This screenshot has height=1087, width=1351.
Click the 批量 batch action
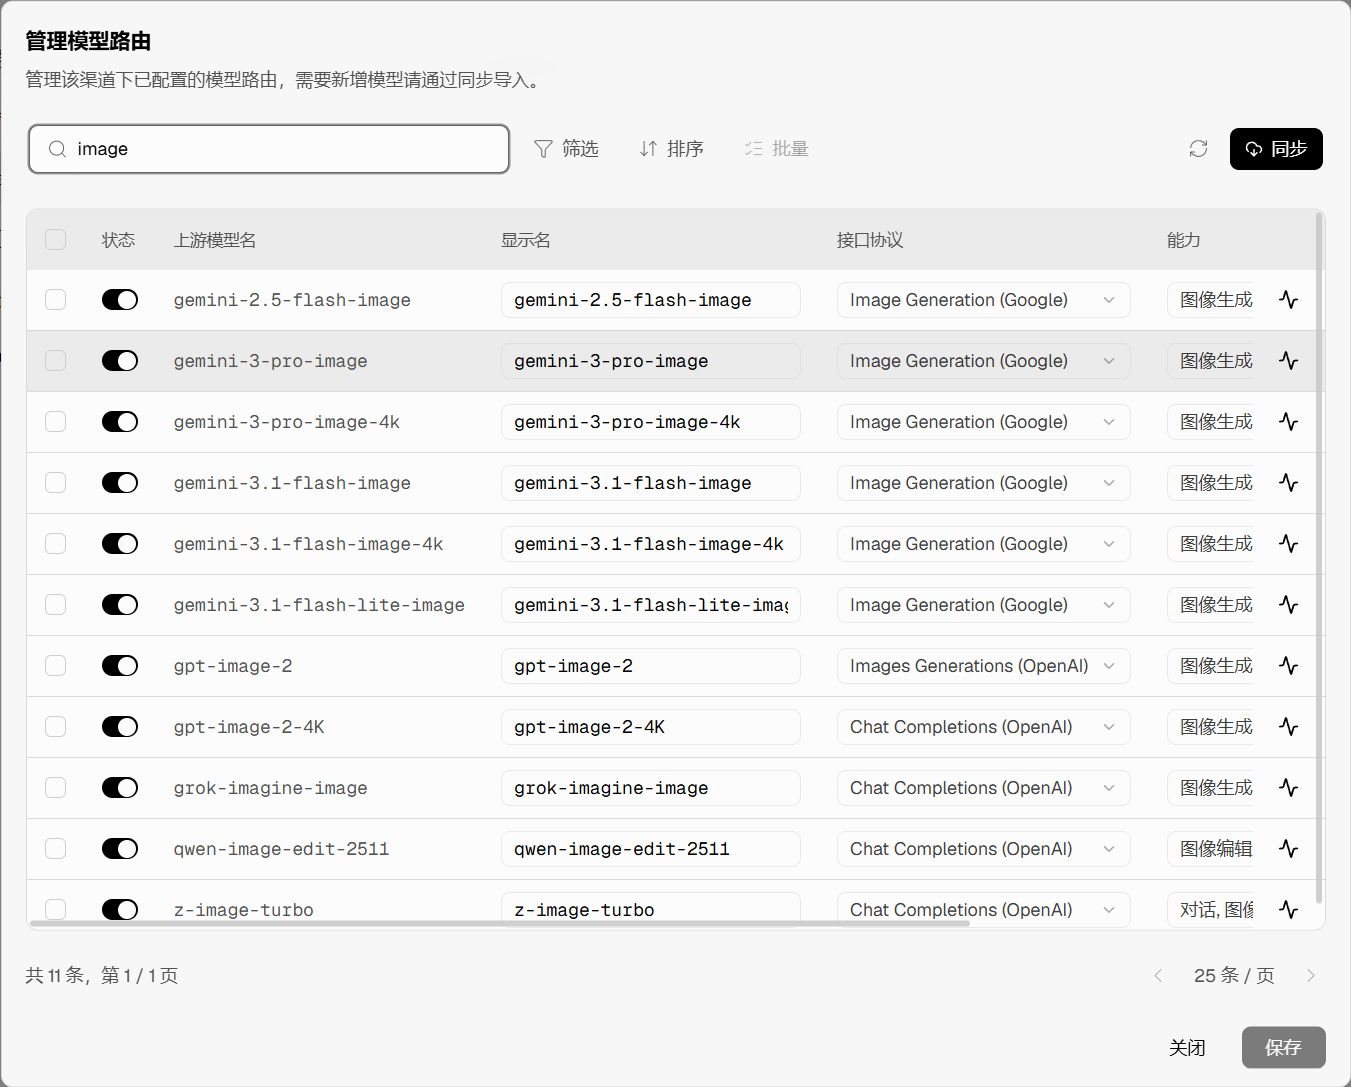pos(776,149)
